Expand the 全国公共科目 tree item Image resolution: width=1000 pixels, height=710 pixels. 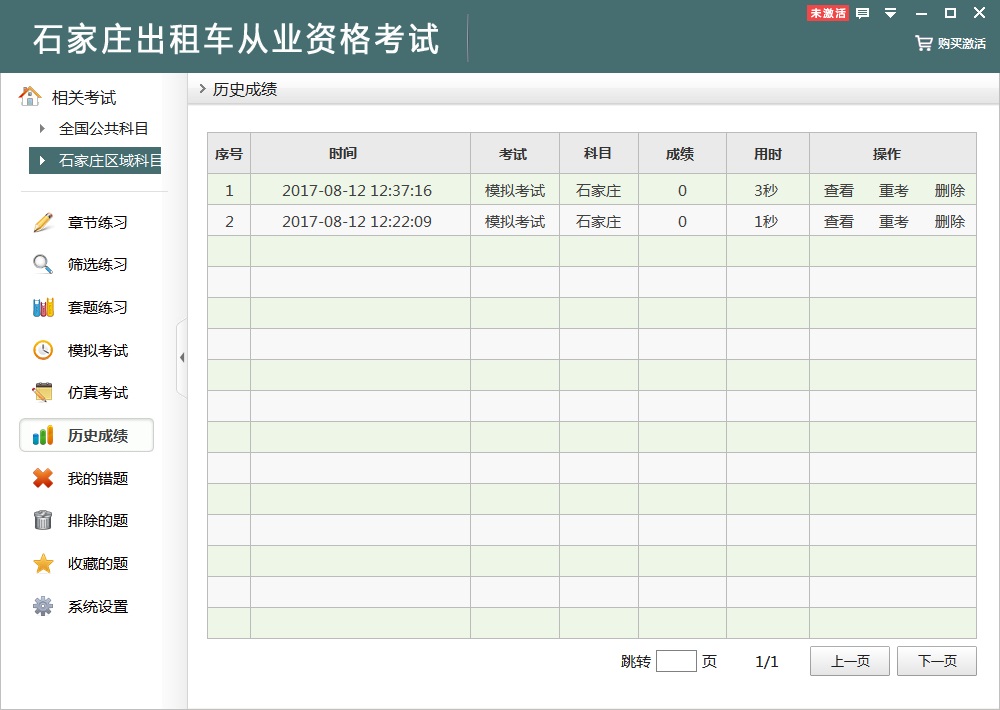[x=42, y=128]
